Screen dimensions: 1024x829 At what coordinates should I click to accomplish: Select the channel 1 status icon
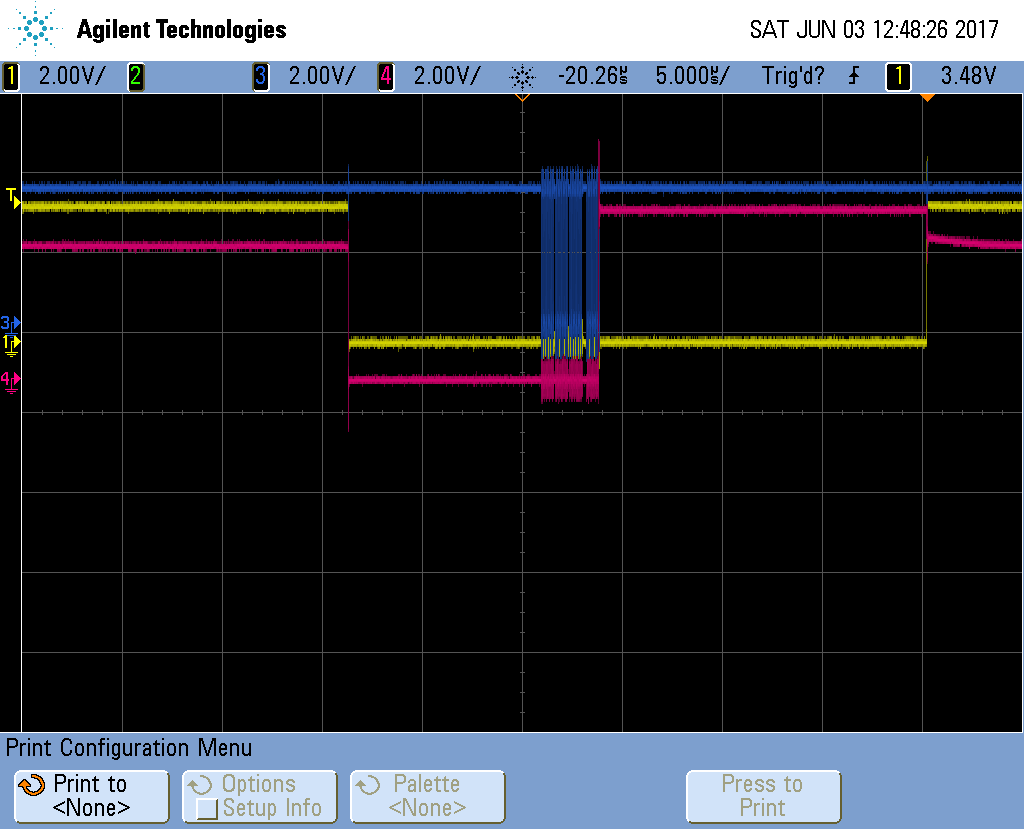(10, 77)
